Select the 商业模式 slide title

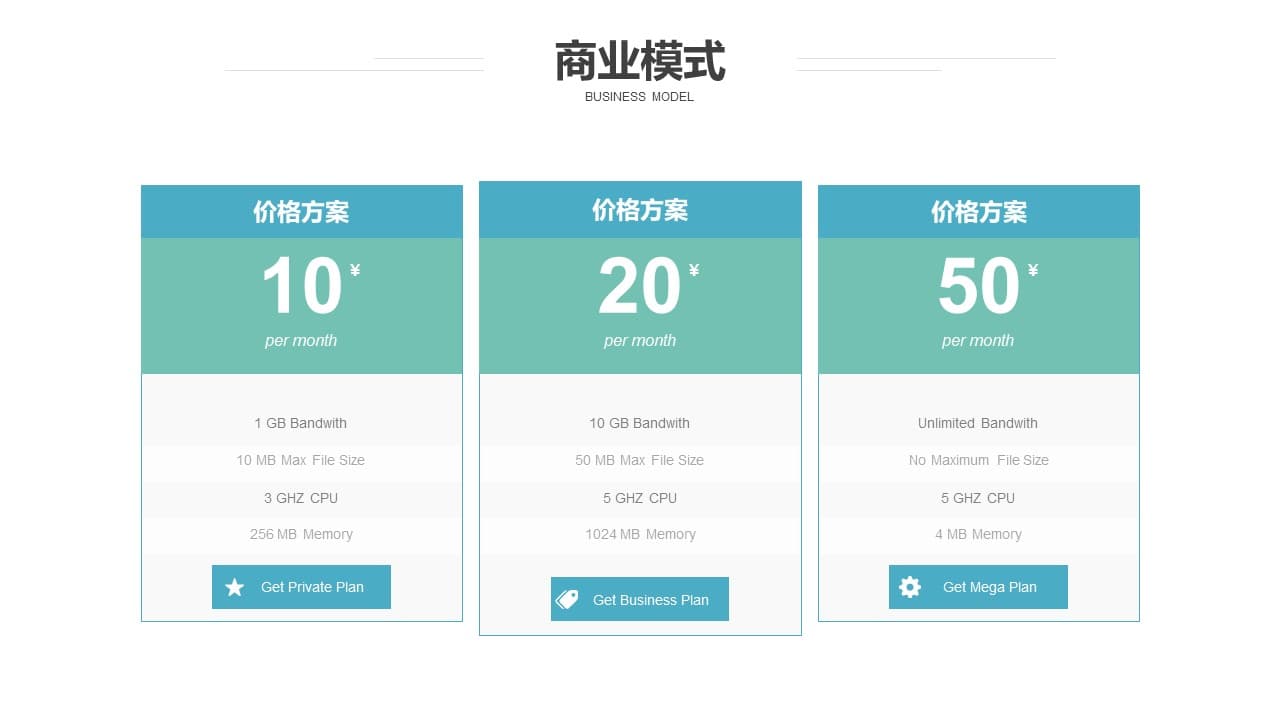click(x=640, y=61)
